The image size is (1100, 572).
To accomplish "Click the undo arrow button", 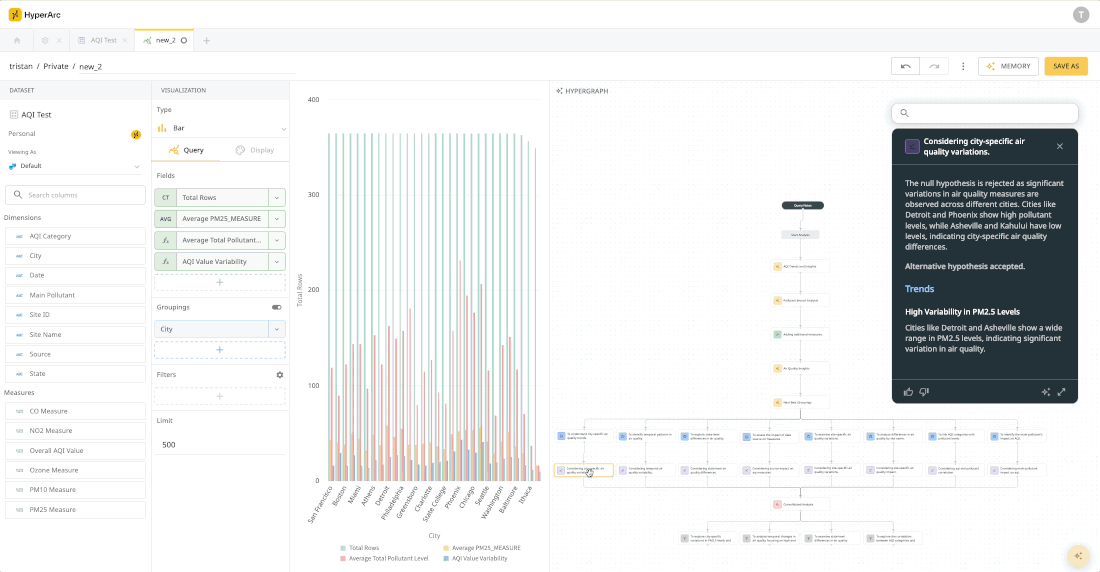I will pos(905,66).
